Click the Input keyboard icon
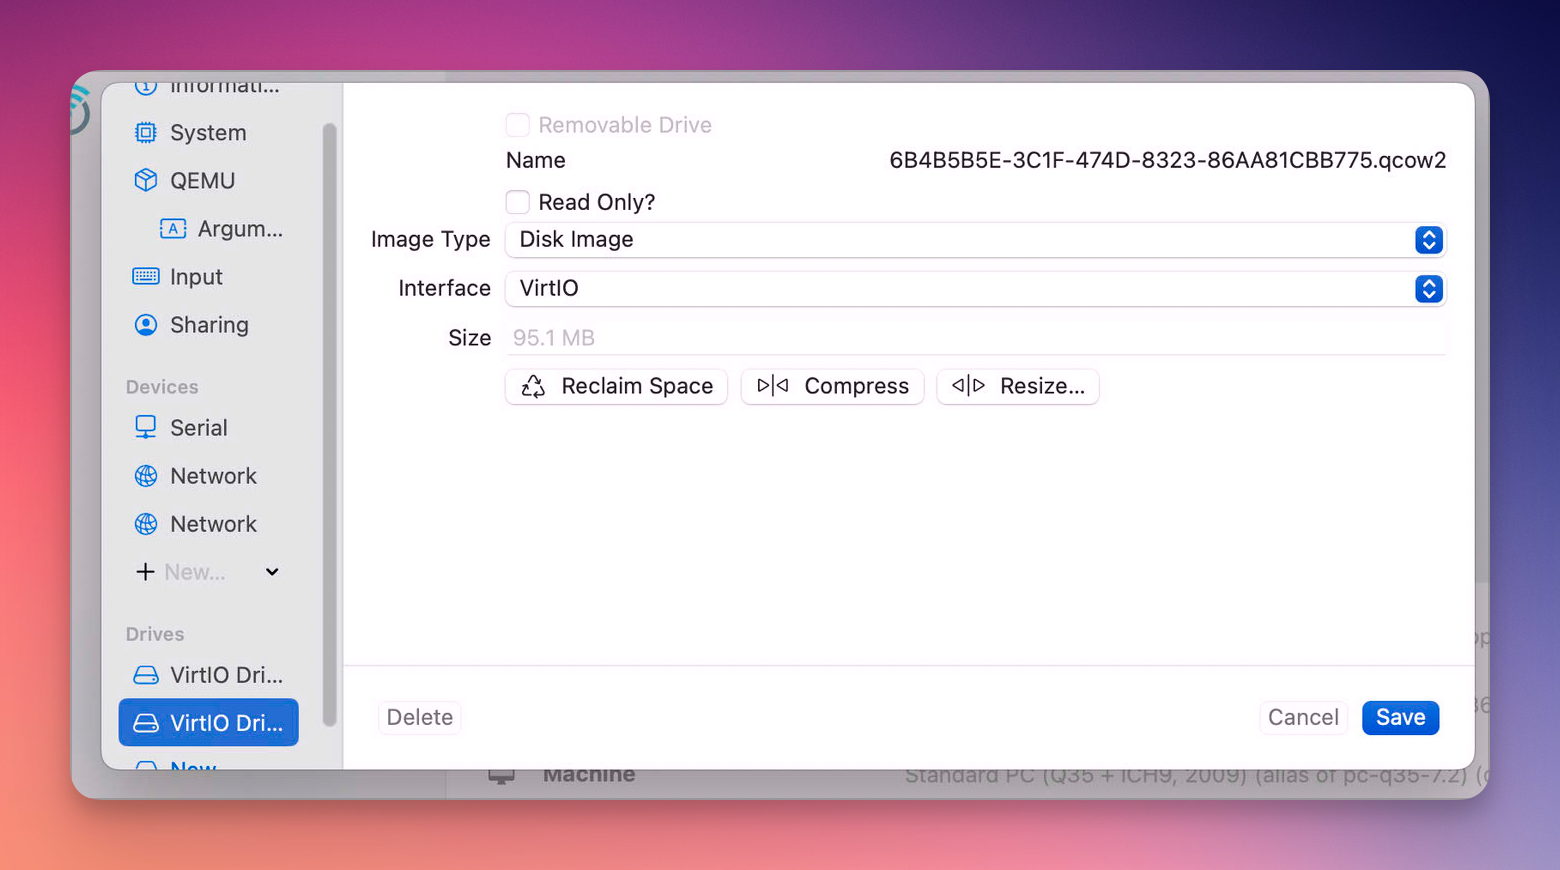Viewport: 1560px width, 870px height. coord(146,277)
